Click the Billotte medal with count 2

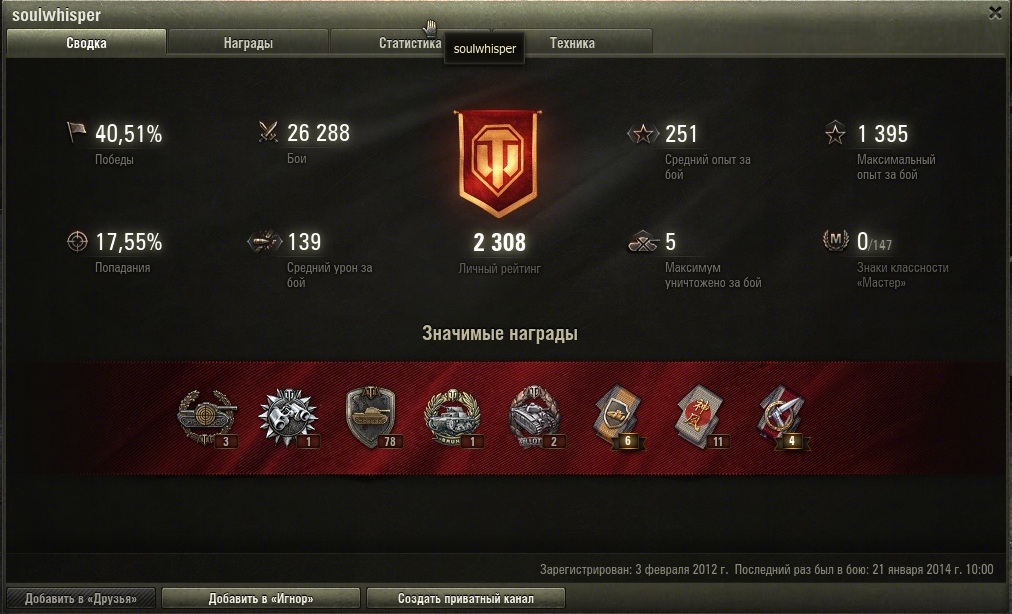click(536, 417)
